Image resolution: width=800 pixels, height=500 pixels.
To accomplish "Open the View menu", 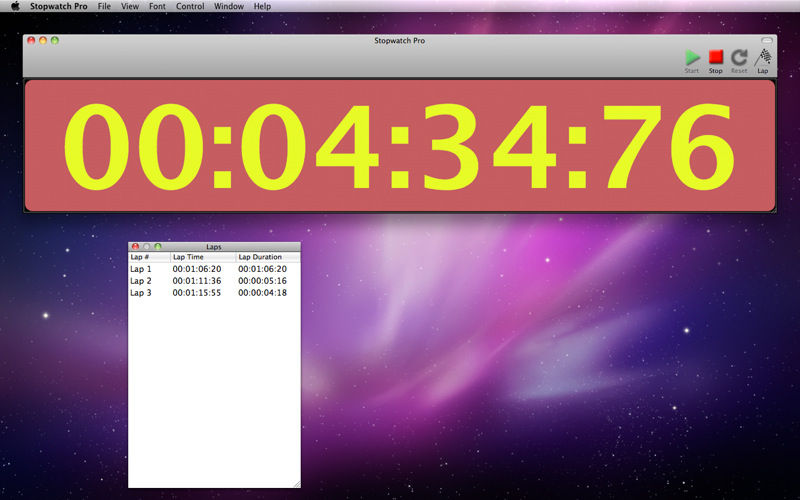I will tap(130, 6).
